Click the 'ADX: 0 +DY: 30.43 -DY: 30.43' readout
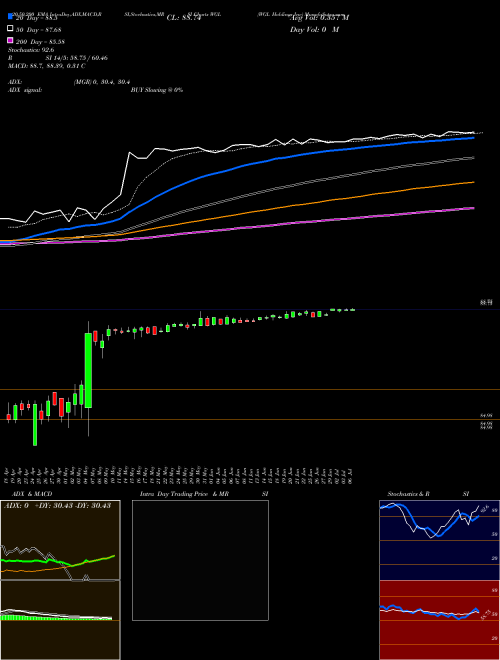 [x=58, y=505]
